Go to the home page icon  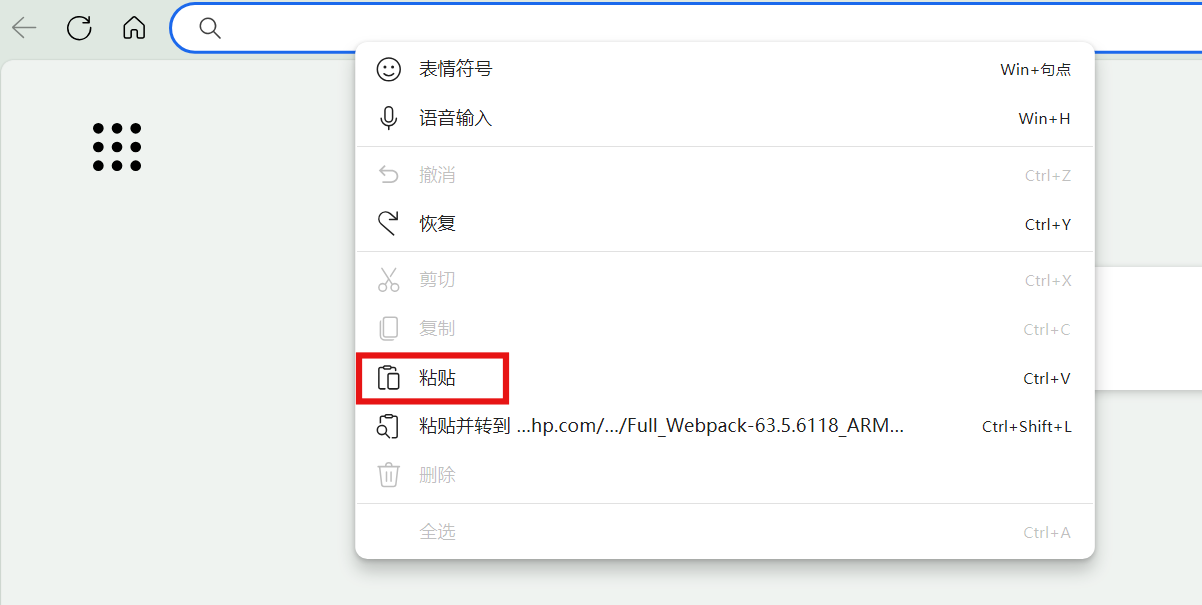134,28
